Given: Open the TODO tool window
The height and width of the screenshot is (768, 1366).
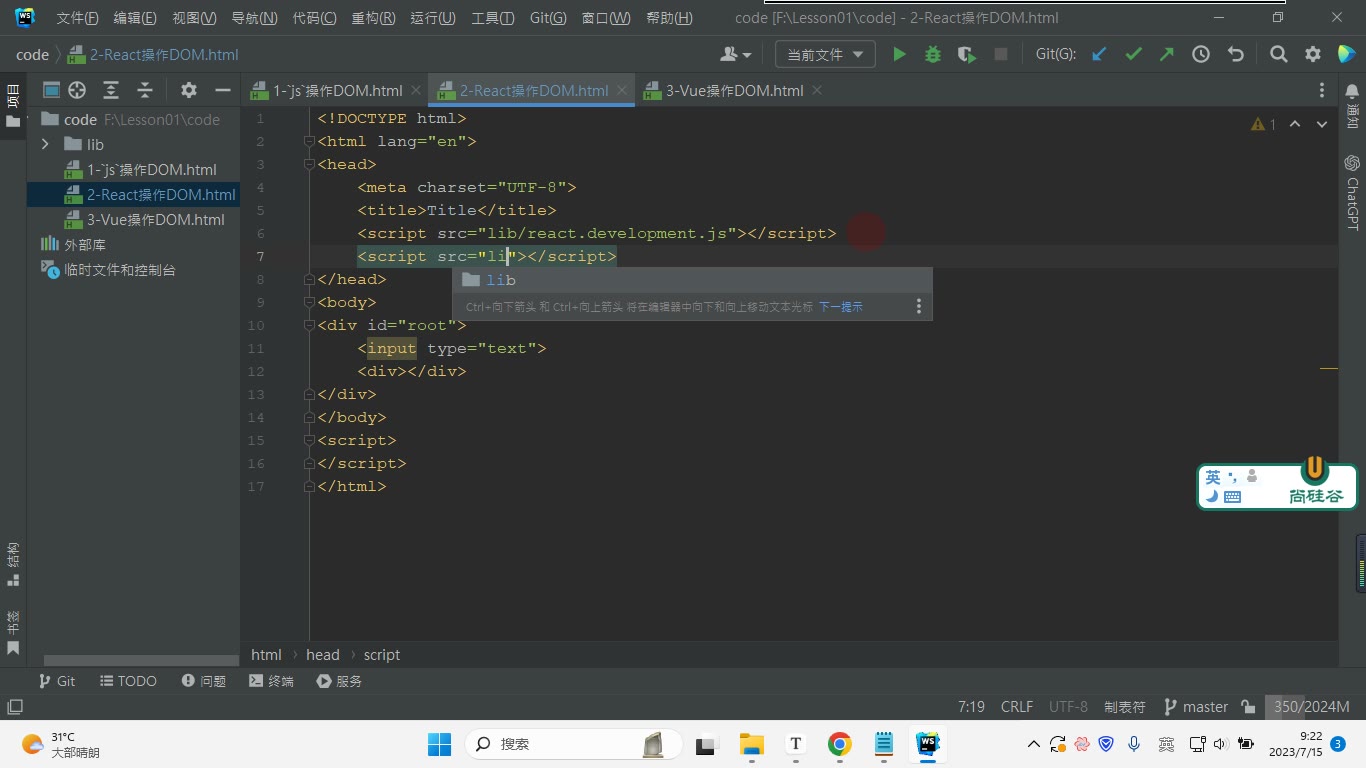Looking at the screenshot, I should (128, 681).
